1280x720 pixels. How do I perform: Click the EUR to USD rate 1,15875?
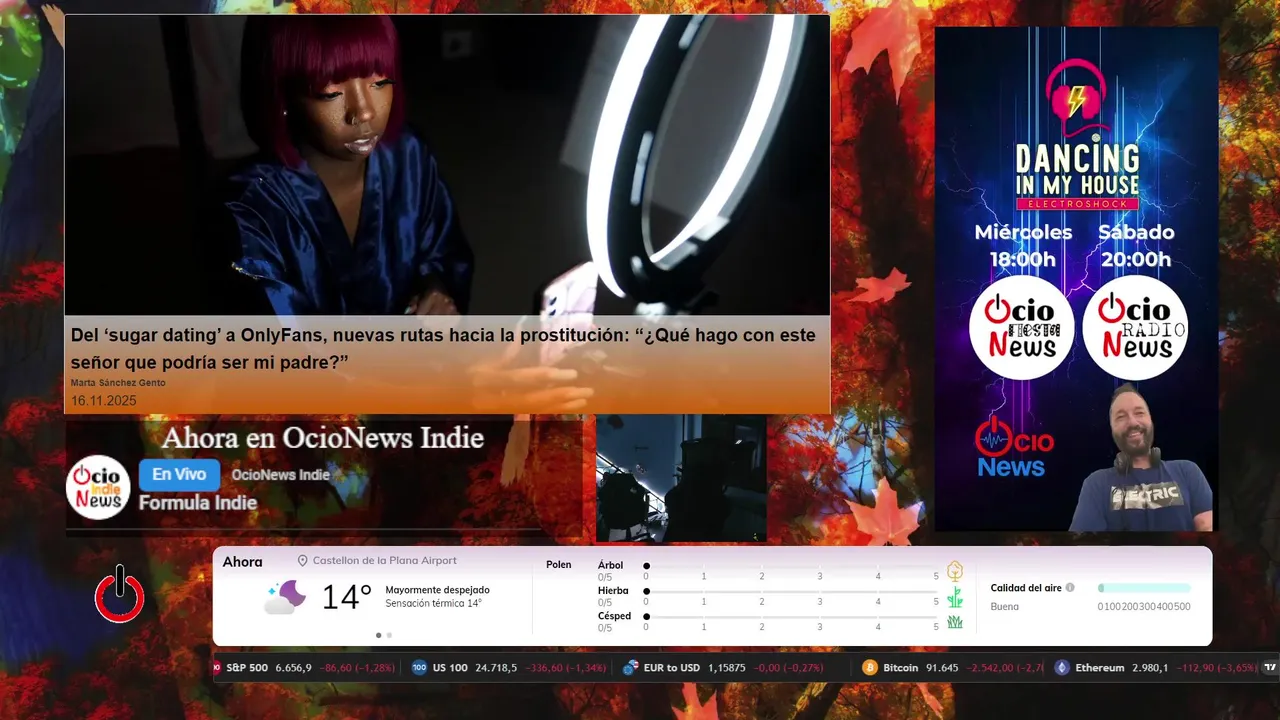(x=727, y=667)
